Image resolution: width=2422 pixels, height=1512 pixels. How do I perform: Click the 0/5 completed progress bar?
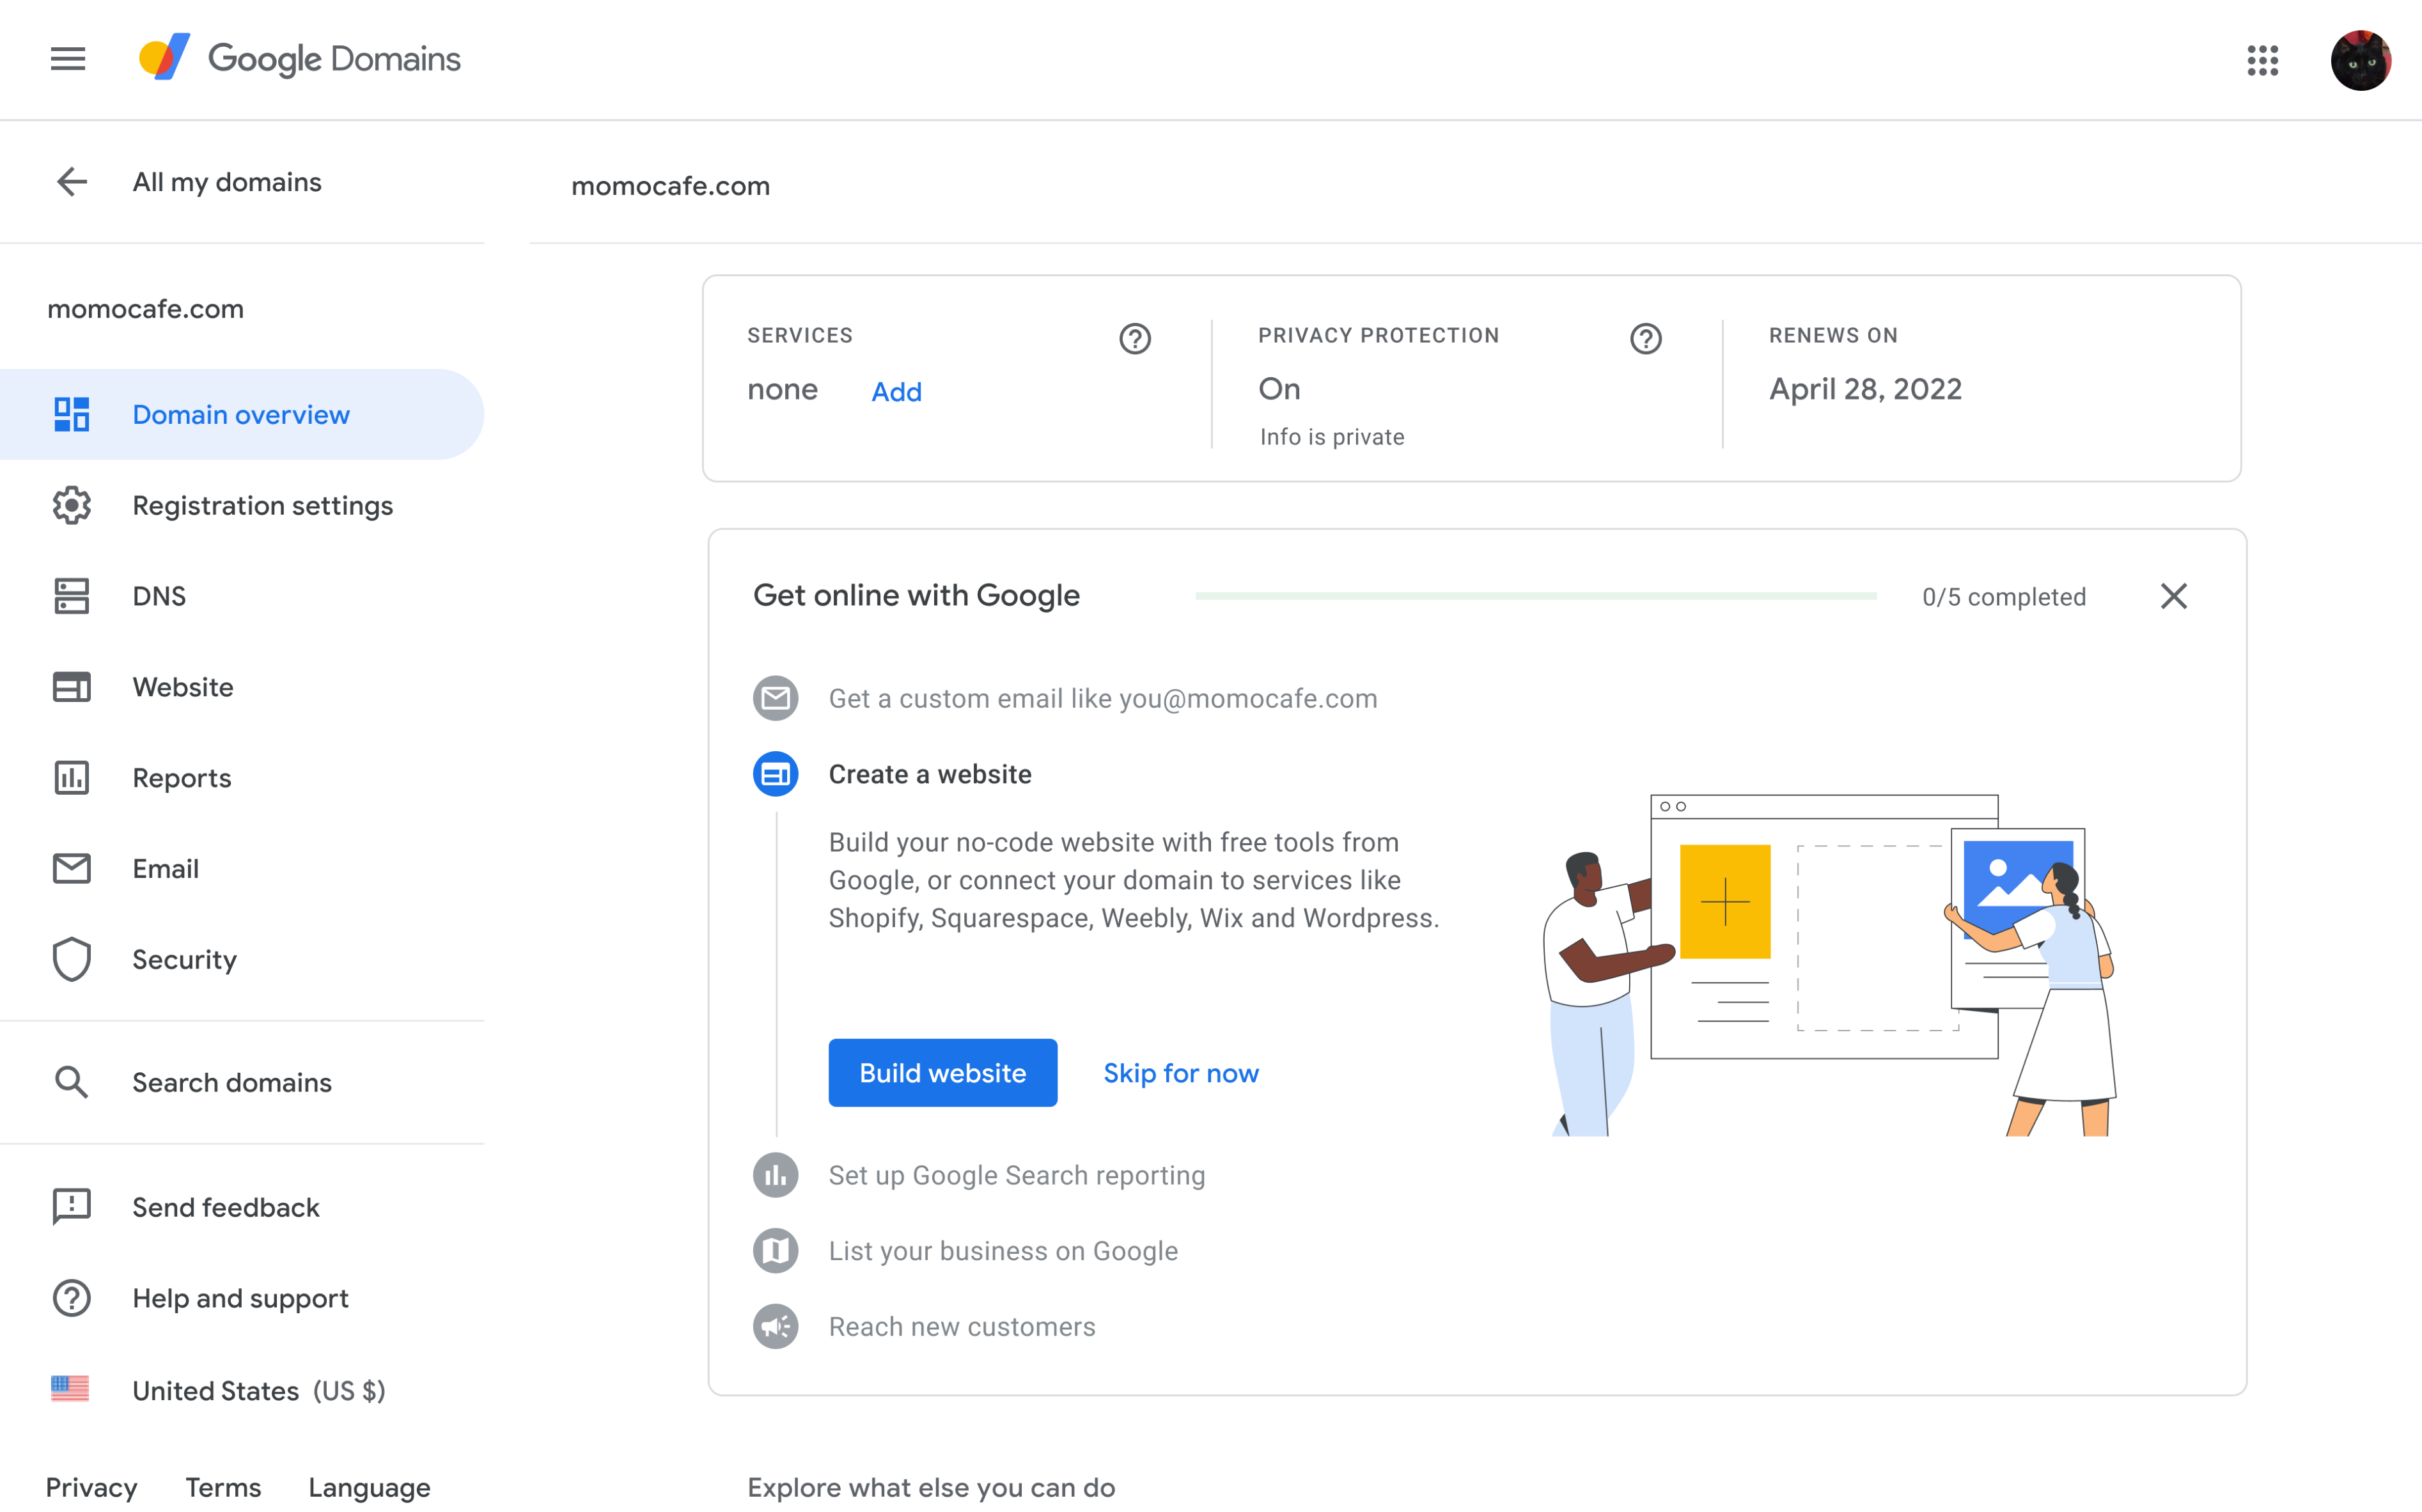point(1536,596)
